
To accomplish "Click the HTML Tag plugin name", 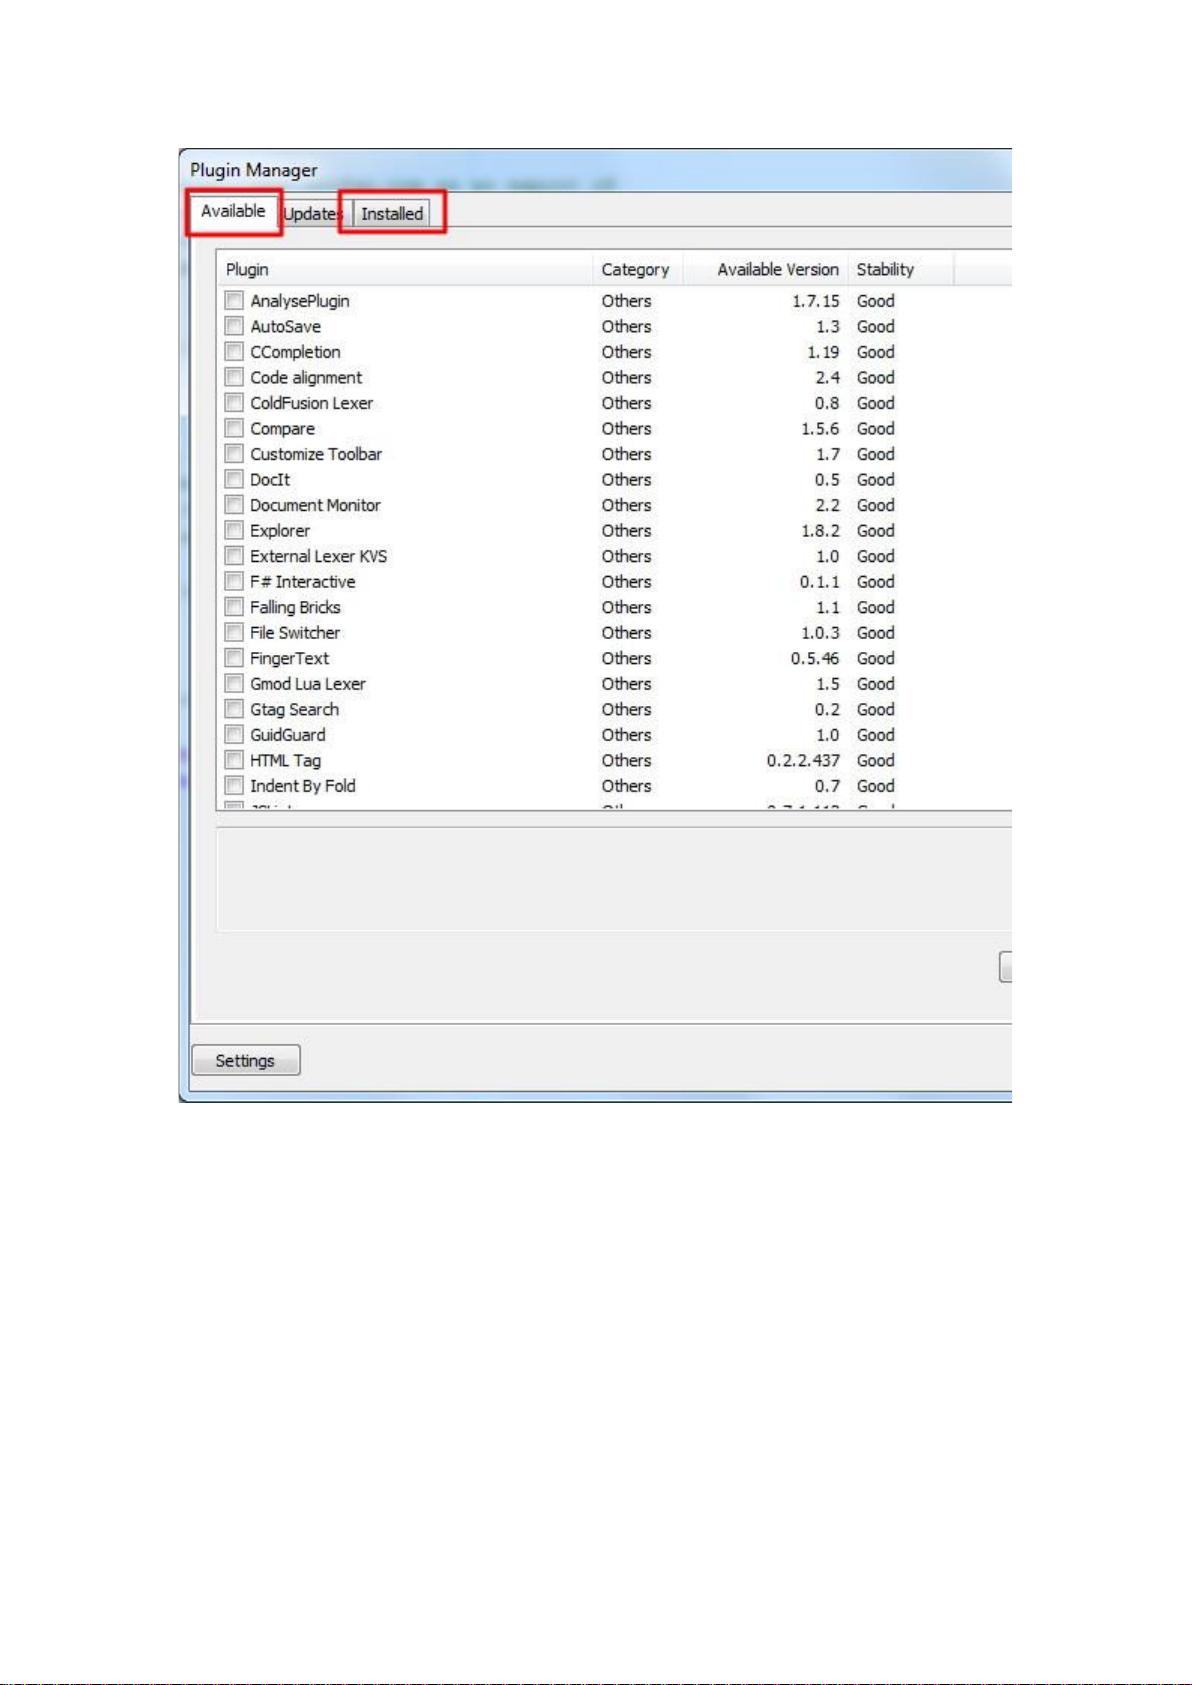I will click(285, 760).
